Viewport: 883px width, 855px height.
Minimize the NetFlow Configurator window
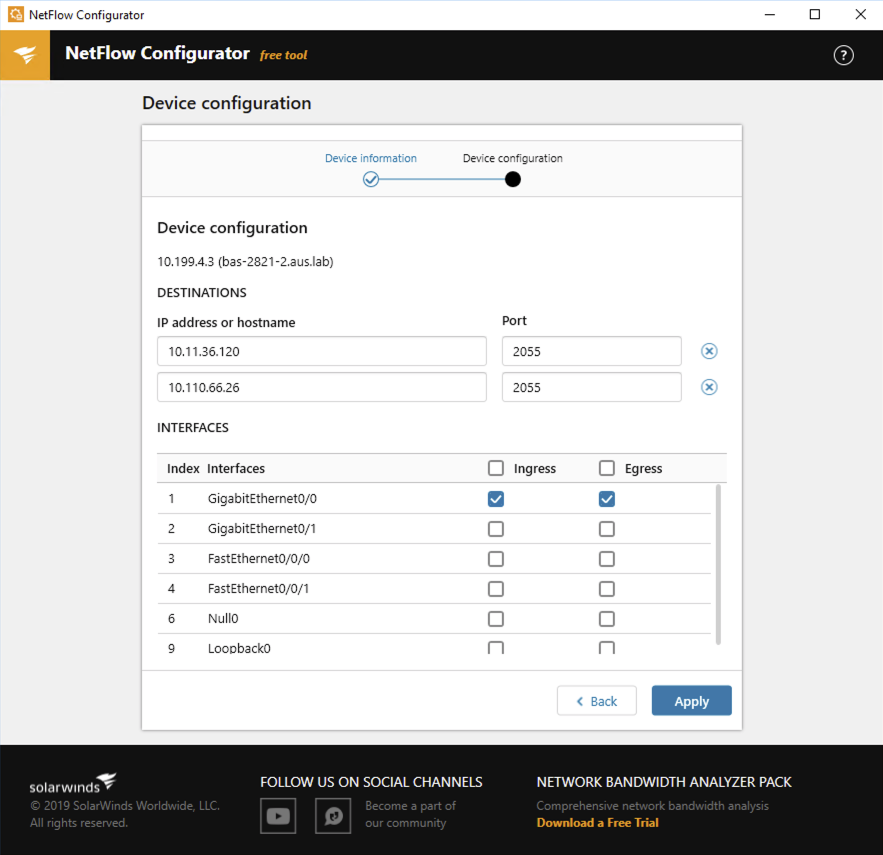pyautogui.click(x=770, y=15)
